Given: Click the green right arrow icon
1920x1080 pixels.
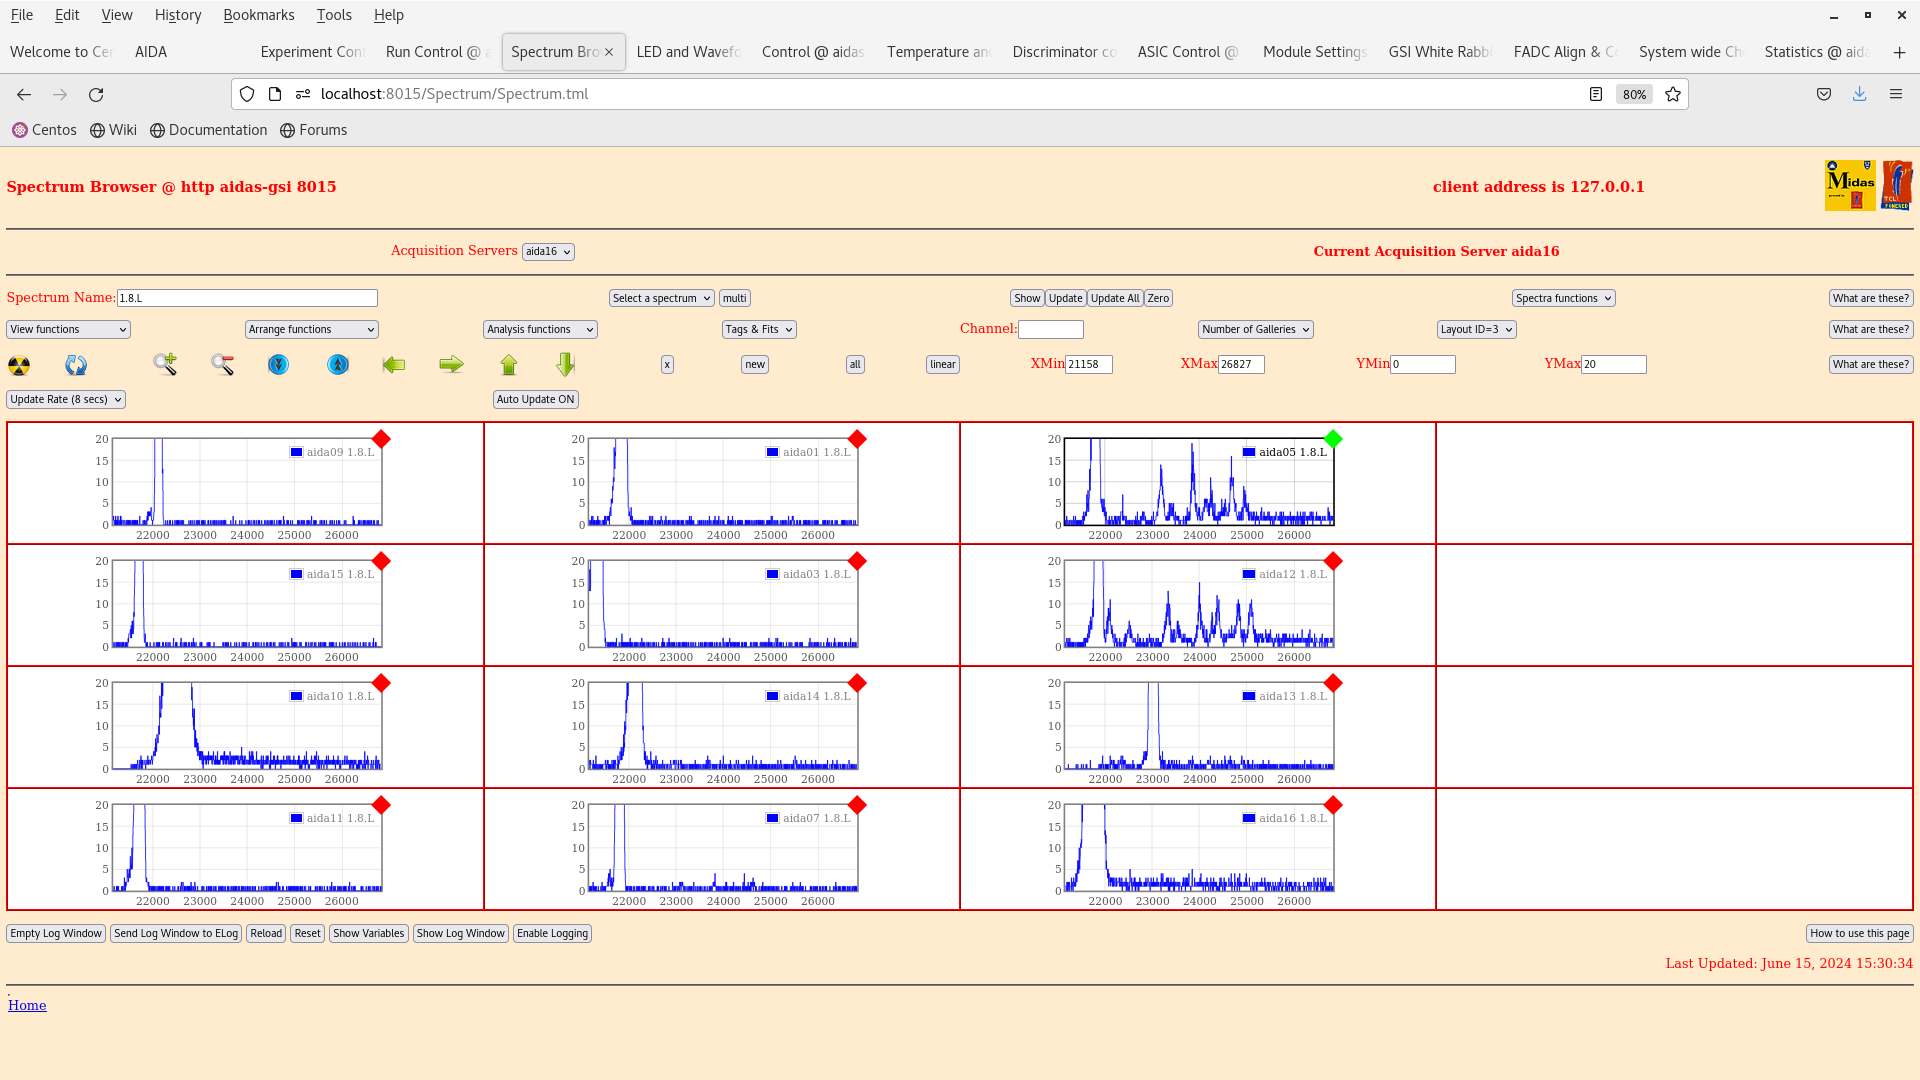Looking at the screenshot, I should [x=451, y=365].
